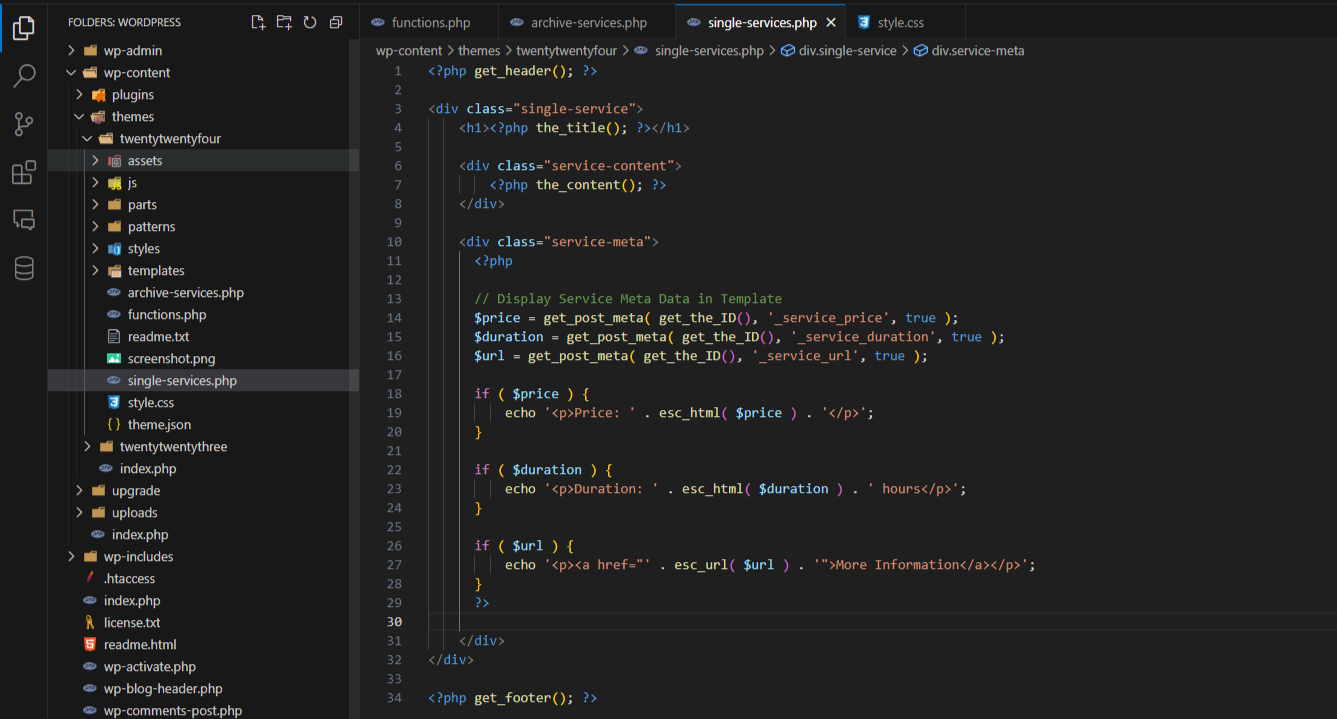Close the single-services.php tab
The height and width of the screenshot is (719, 1337).
(830, 22)
